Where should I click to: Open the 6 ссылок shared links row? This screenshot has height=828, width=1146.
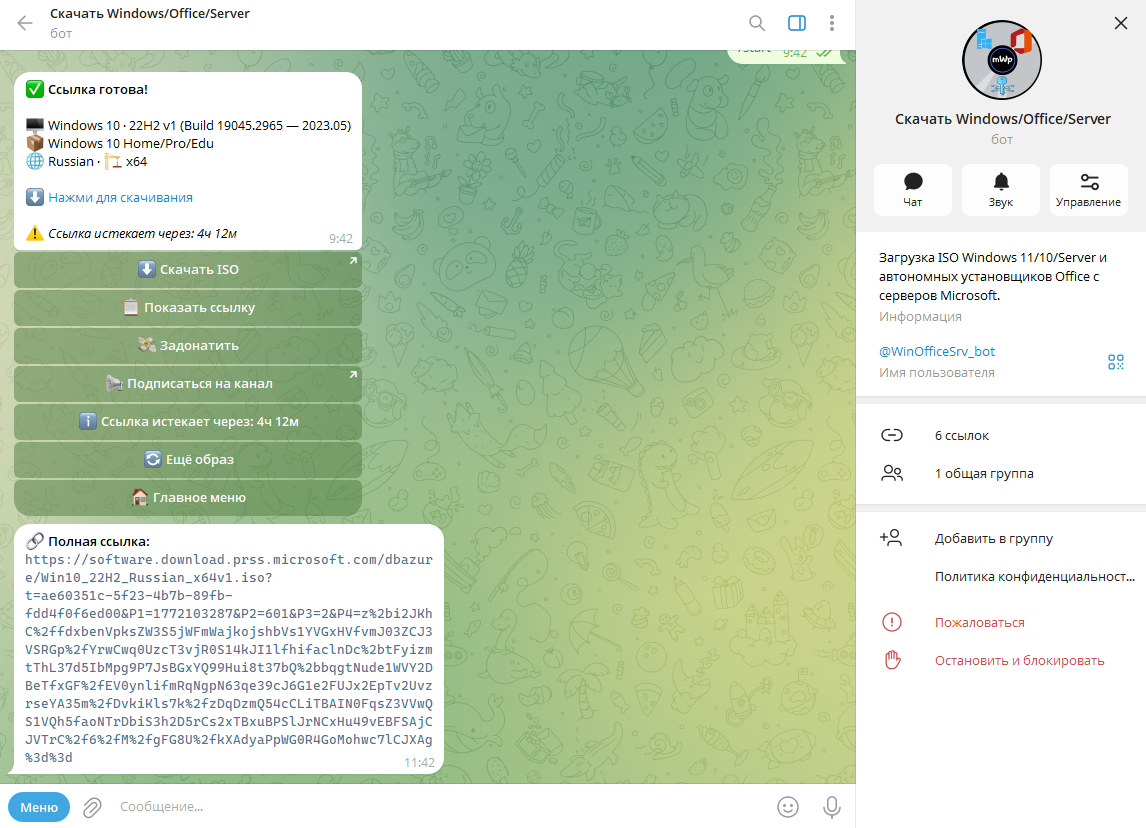pos(1001,436)
